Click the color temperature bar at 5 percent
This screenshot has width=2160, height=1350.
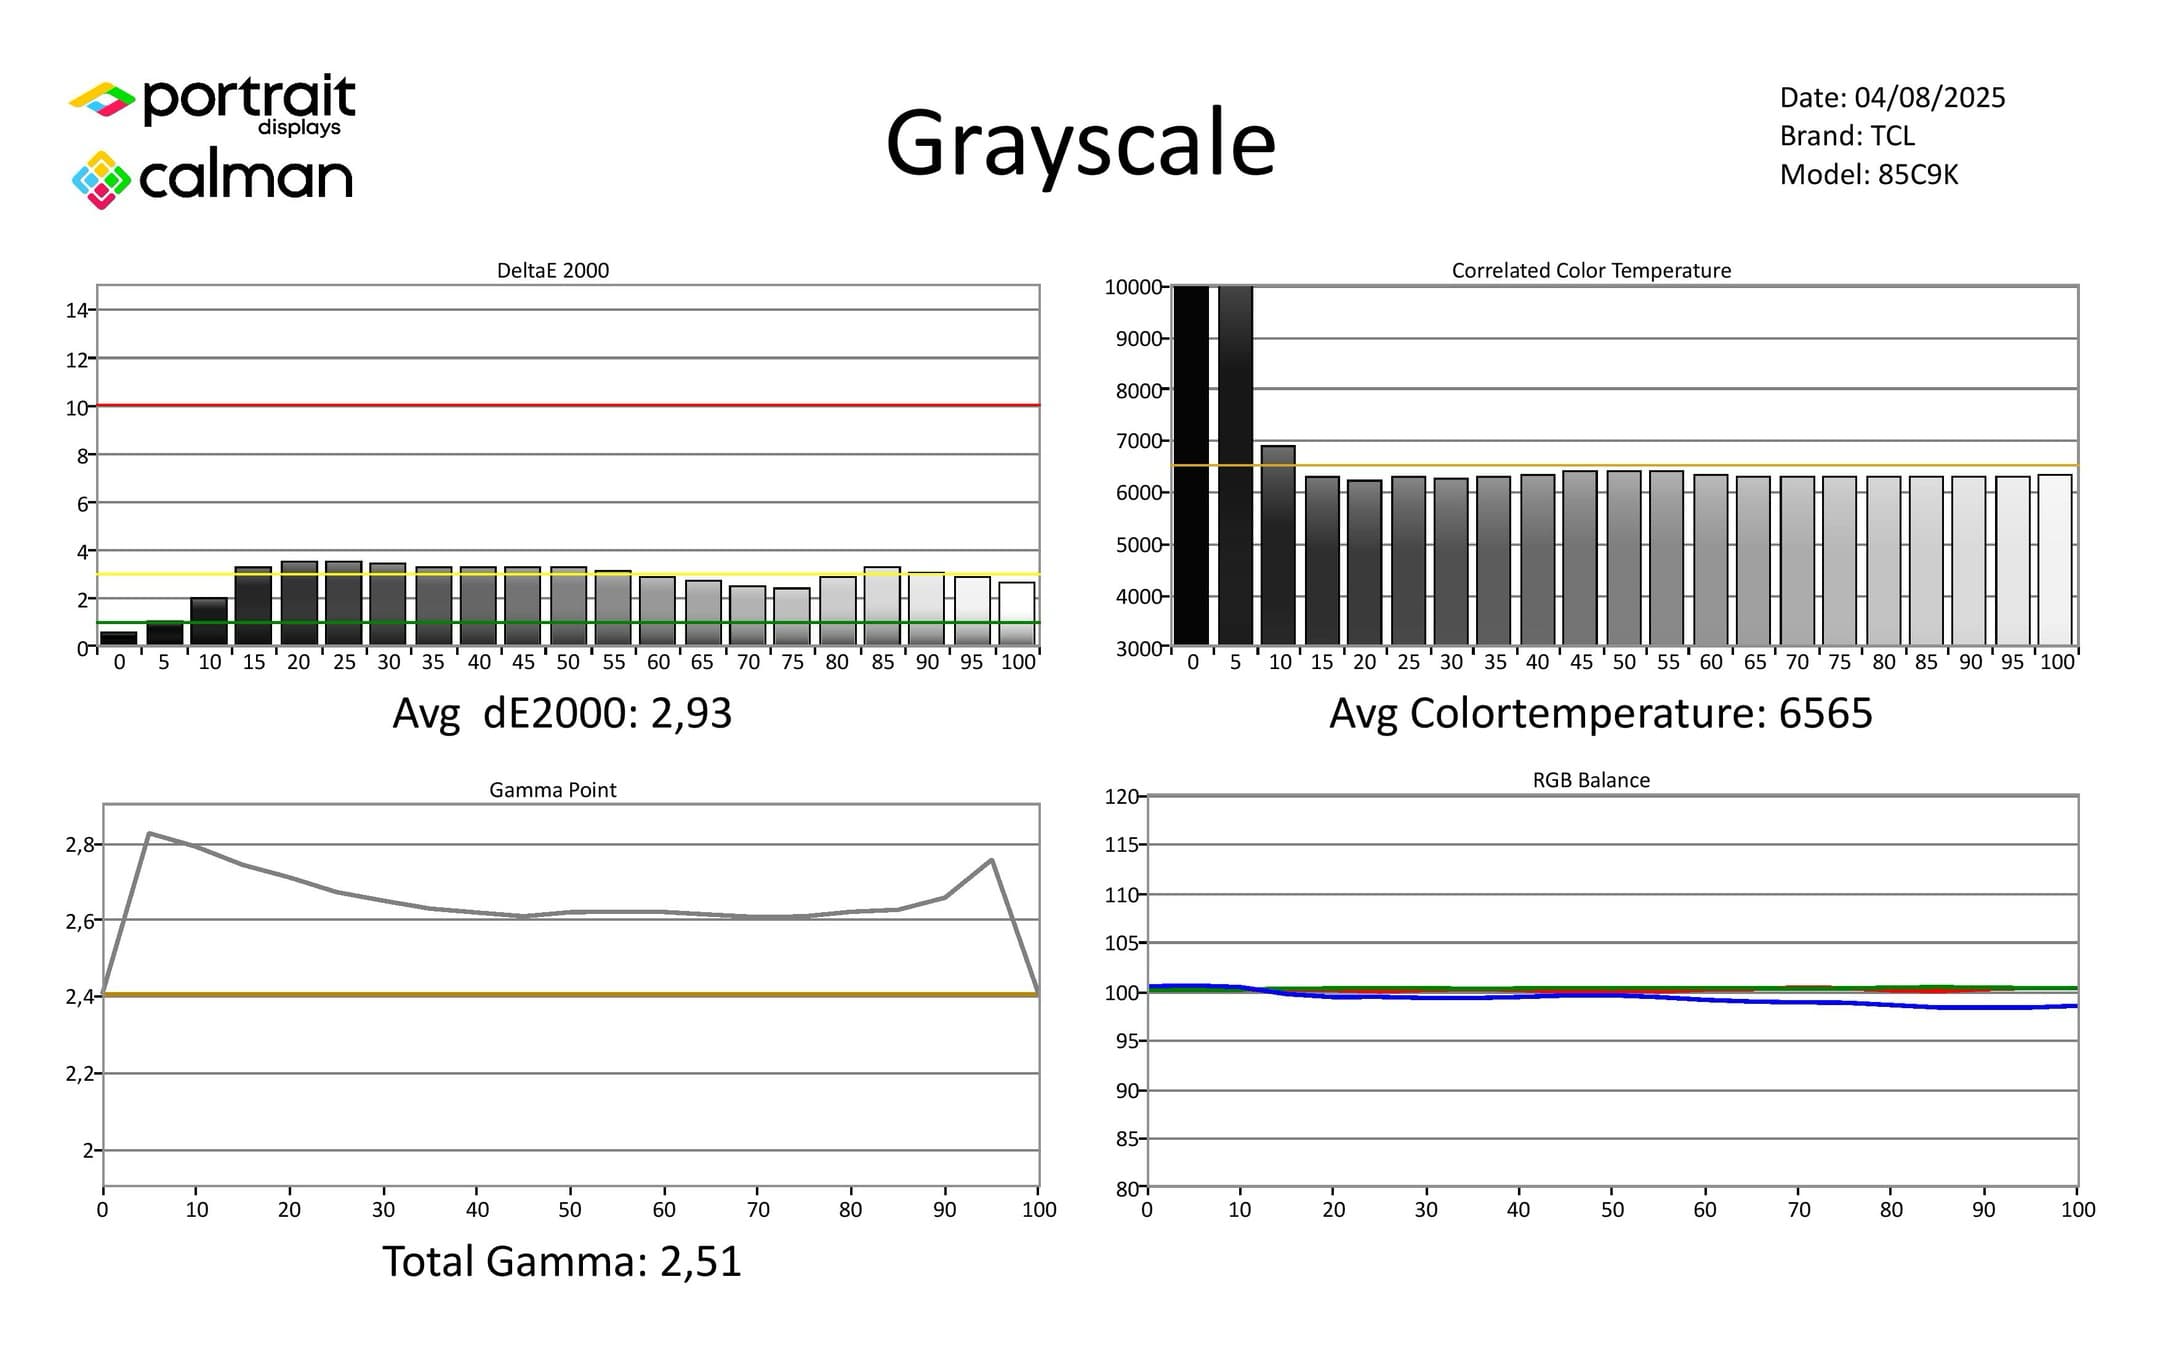(1235, 465)
